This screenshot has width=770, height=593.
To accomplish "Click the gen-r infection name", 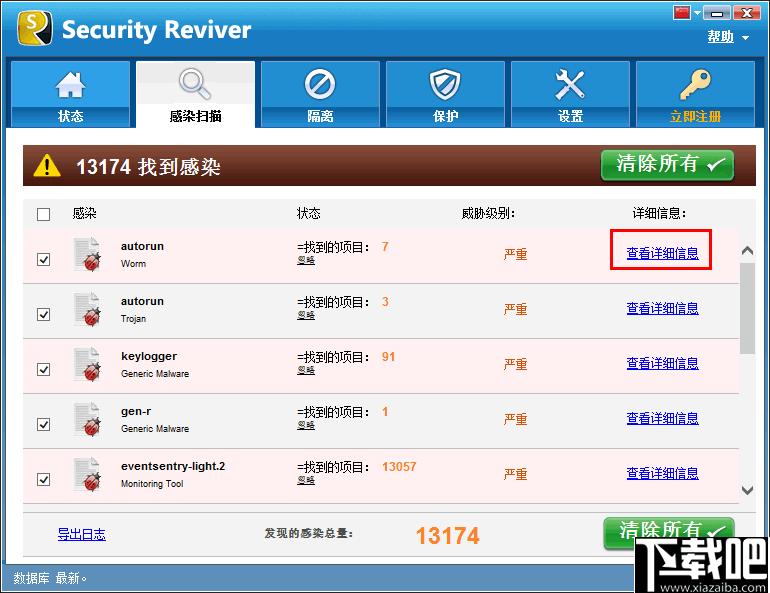I will point(136,411).
